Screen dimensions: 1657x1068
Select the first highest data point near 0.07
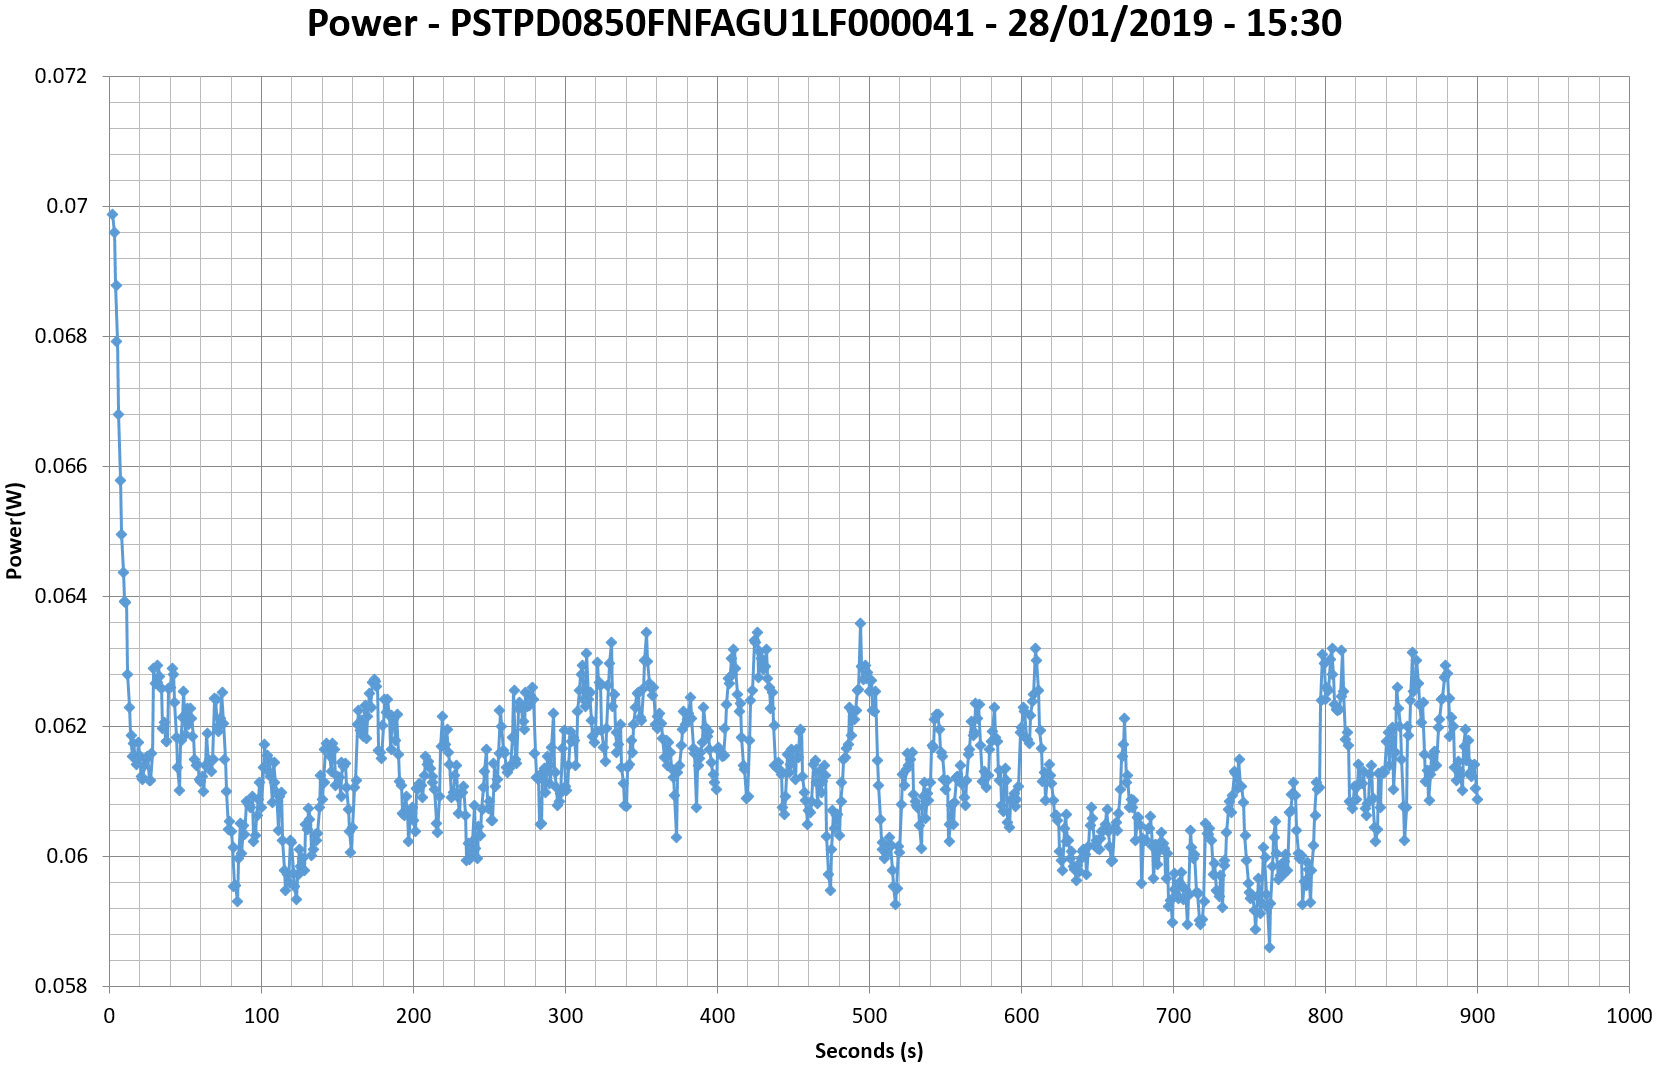112,214
